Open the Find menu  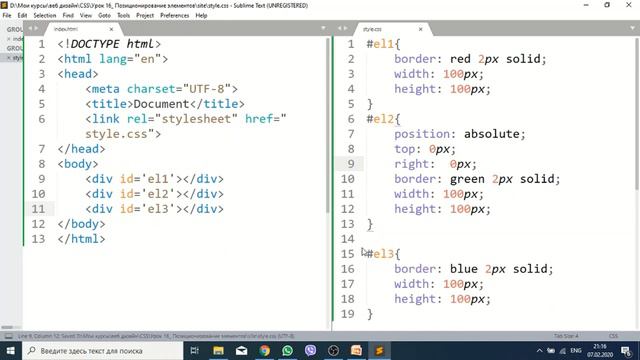pos(68,16)
